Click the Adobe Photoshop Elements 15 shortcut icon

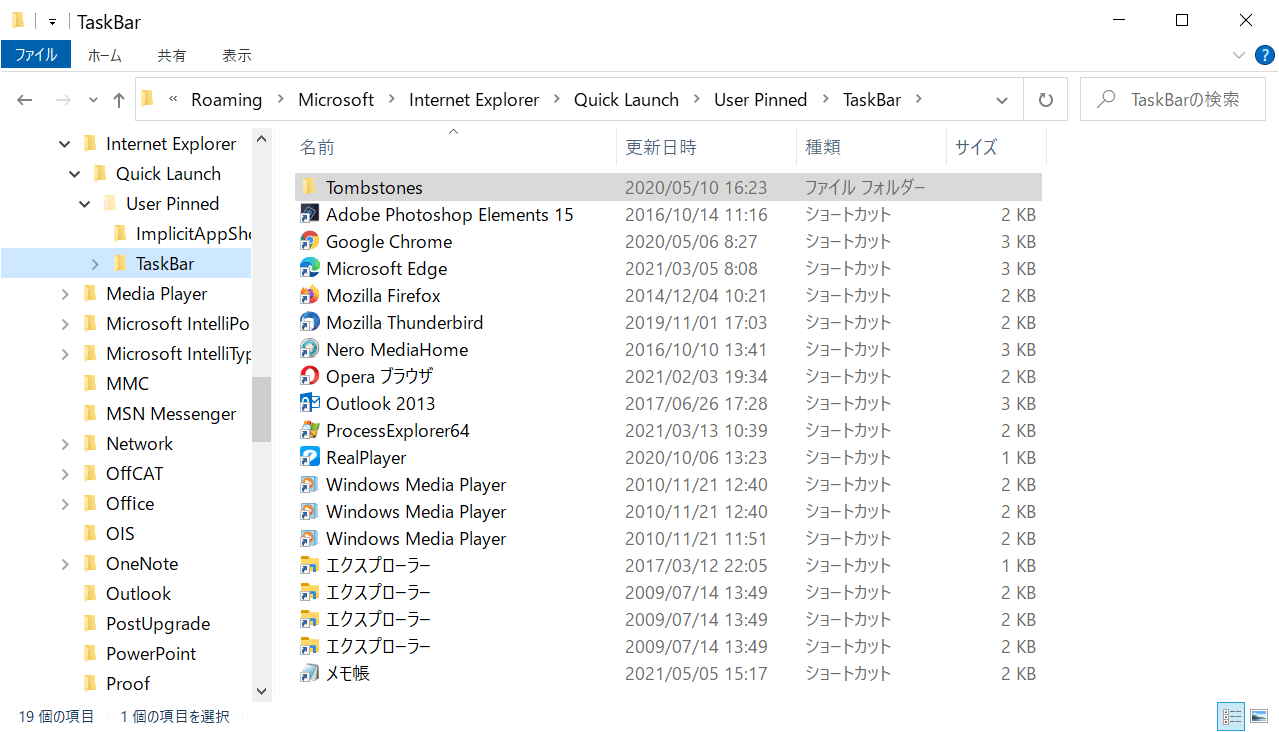click(x=310, y=214)
